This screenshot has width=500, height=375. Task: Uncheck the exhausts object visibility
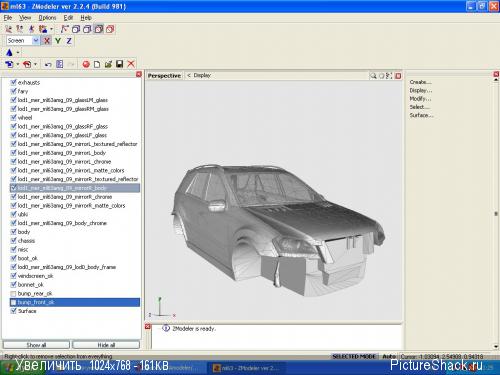(13, 82)
